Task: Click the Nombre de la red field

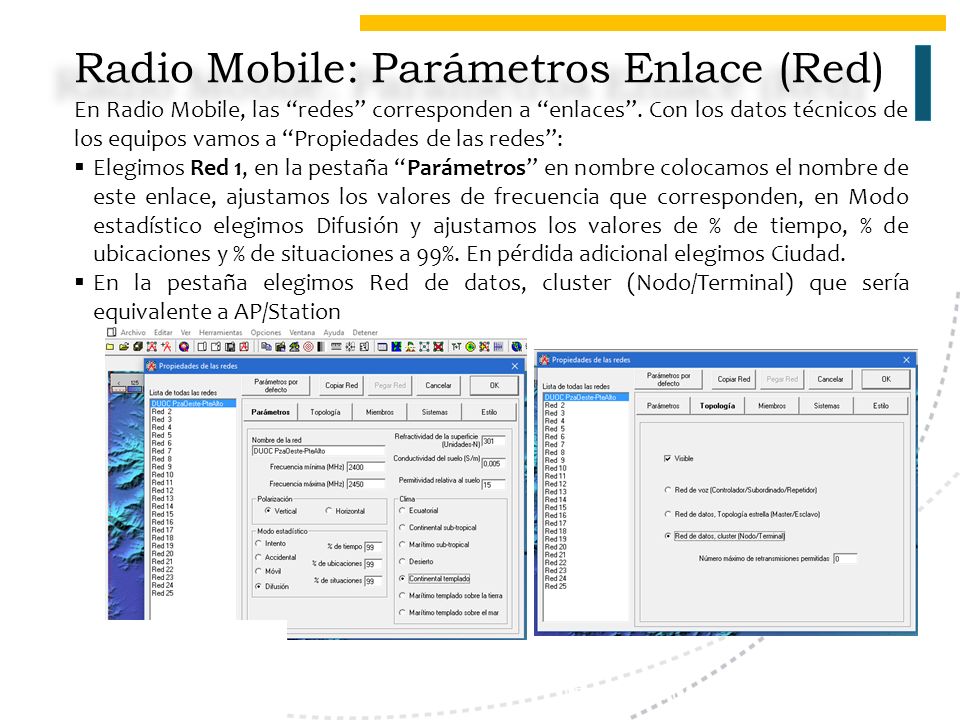Action: pyautogui.click(x=318, y=451)
